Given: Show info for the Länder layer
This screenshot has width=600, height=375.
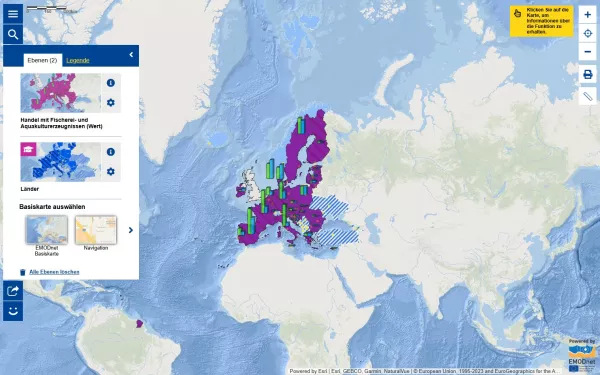Looking at the screenshot, I should [111, 152].
